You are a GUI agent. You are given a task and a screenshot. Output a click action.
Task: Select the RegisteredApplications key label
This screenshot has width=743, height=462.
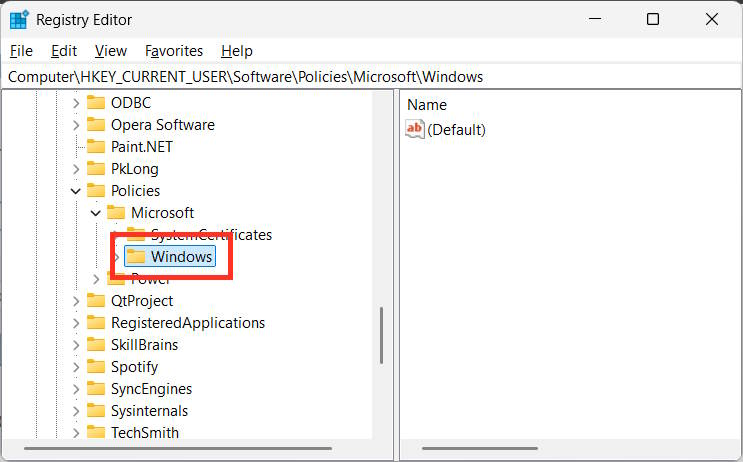[188, 323]
